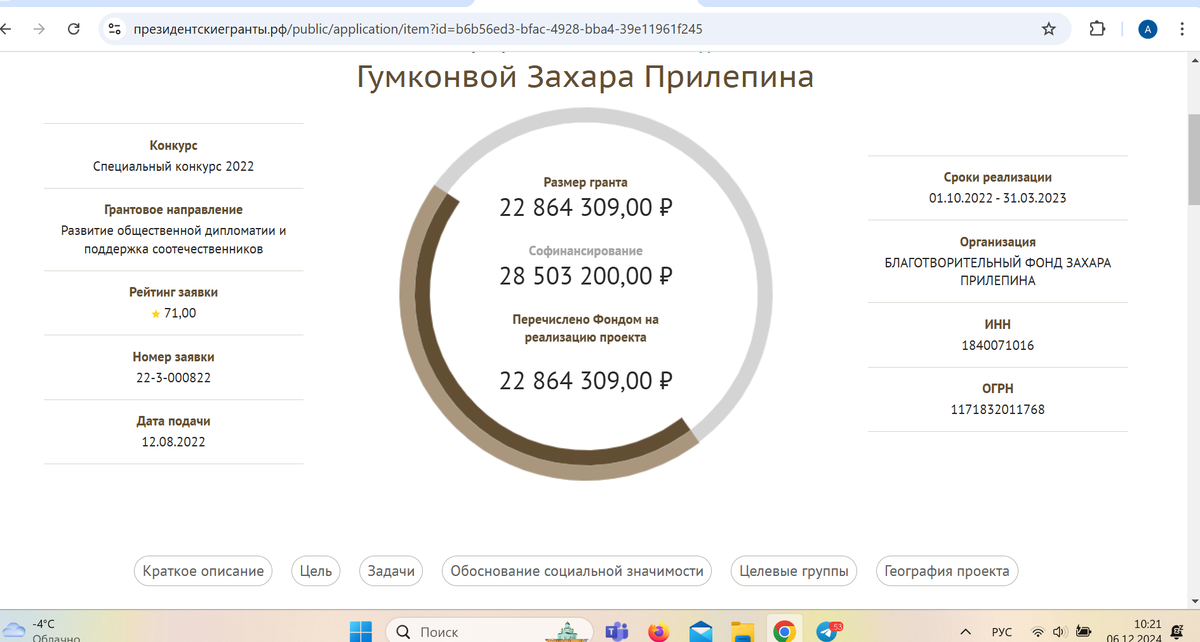View site information icon in address bar

[x=114, y=29]
